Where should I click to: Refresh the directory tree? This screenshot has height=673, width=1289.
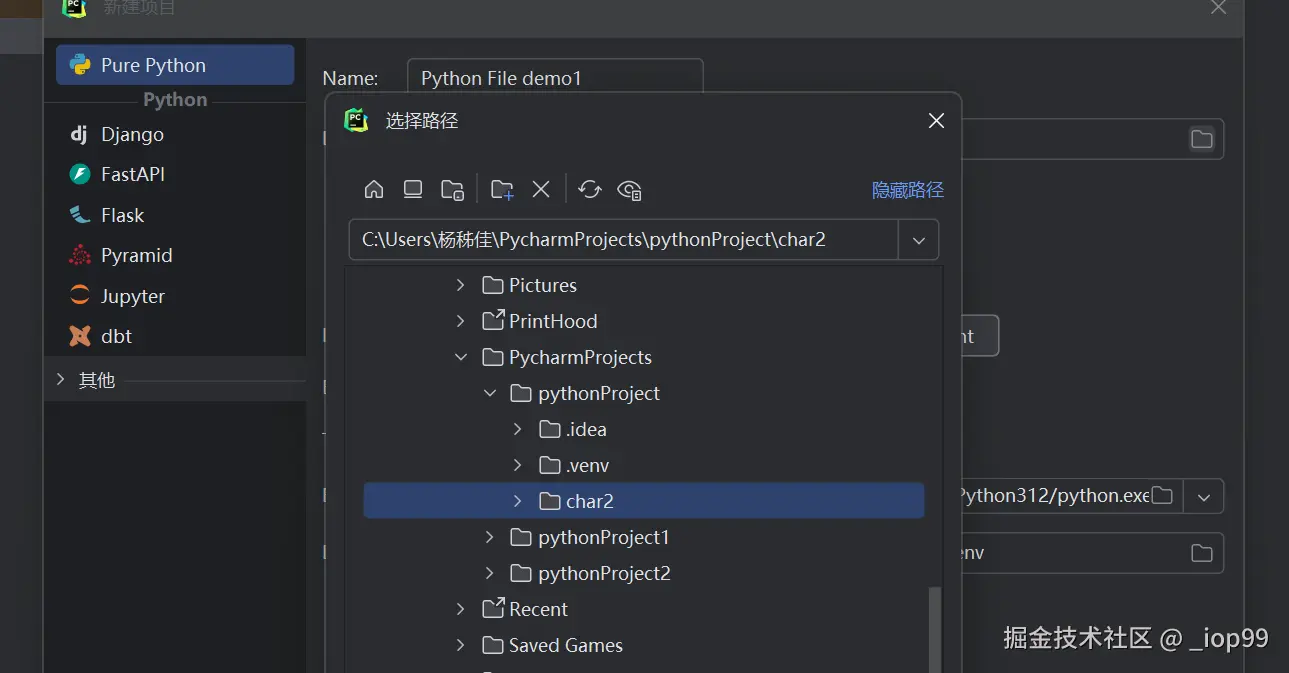click(590, 189)
